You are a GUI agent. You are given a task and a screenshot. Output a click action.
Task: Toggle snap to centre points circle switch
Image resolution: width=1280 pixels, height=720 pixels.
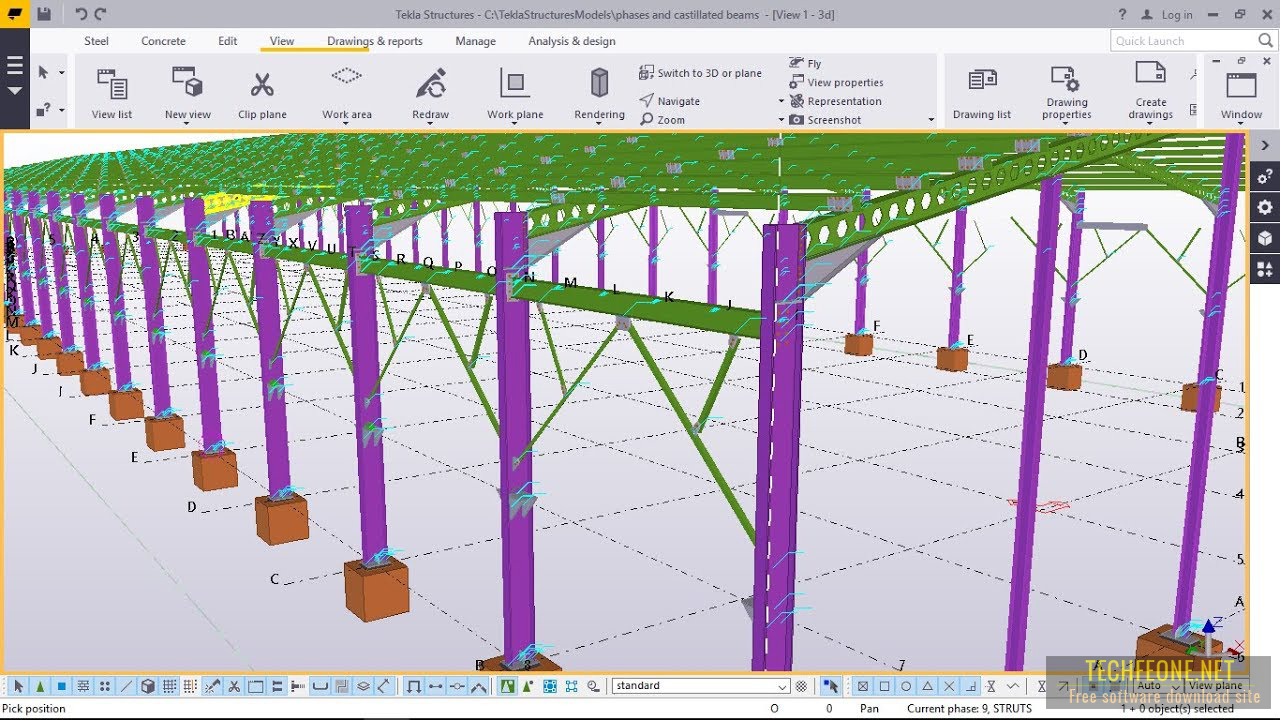906,686
